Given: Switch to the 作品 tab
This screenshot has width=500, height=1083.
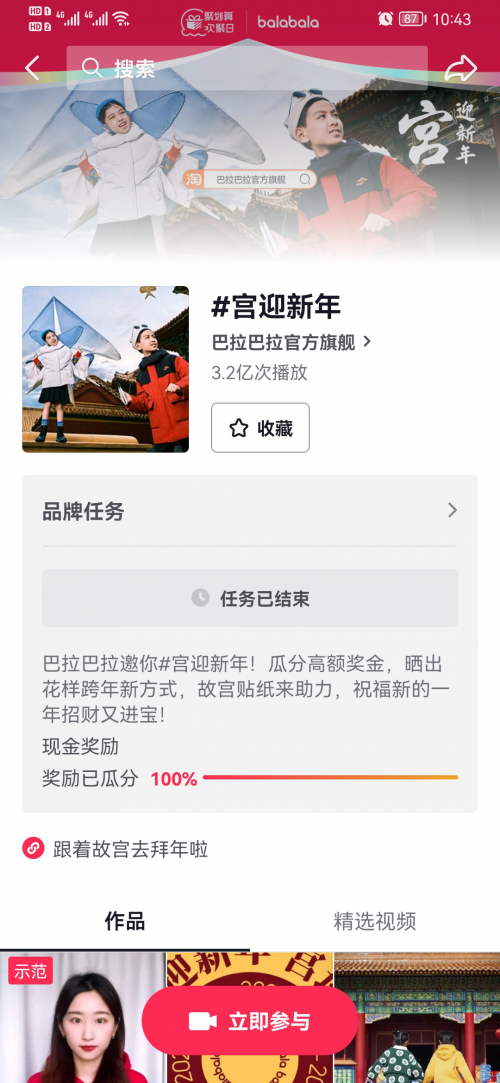Looking at the screenshot, I should click(x=125, y=921).
